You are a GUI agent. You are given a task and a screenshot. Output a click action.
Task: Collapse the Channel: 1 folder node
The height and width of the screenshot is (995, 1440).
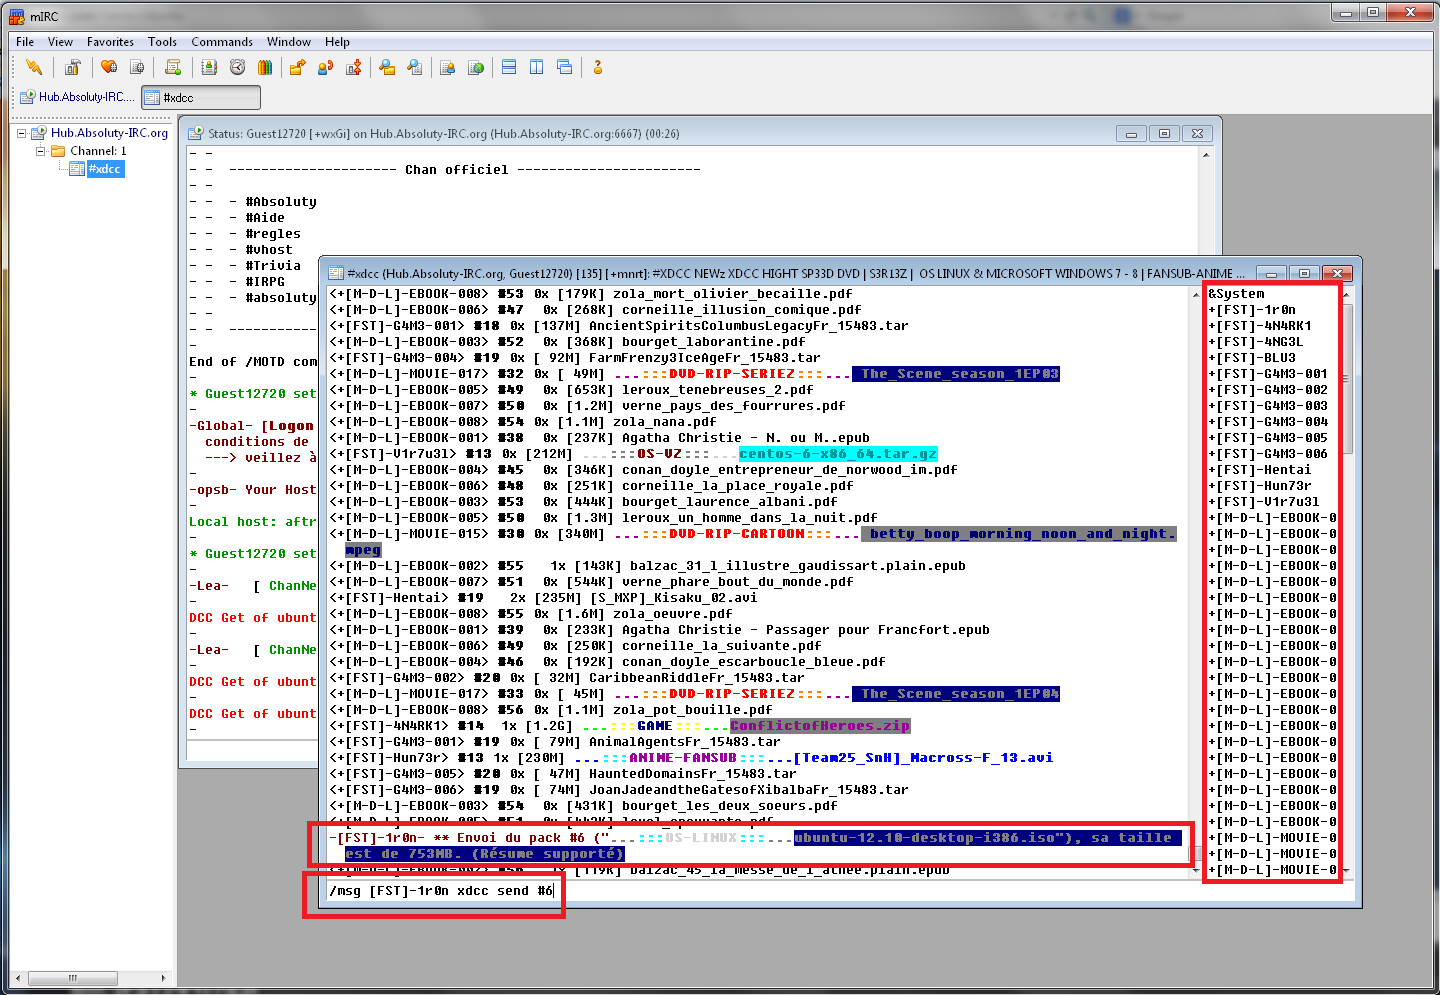click(41, 151)
